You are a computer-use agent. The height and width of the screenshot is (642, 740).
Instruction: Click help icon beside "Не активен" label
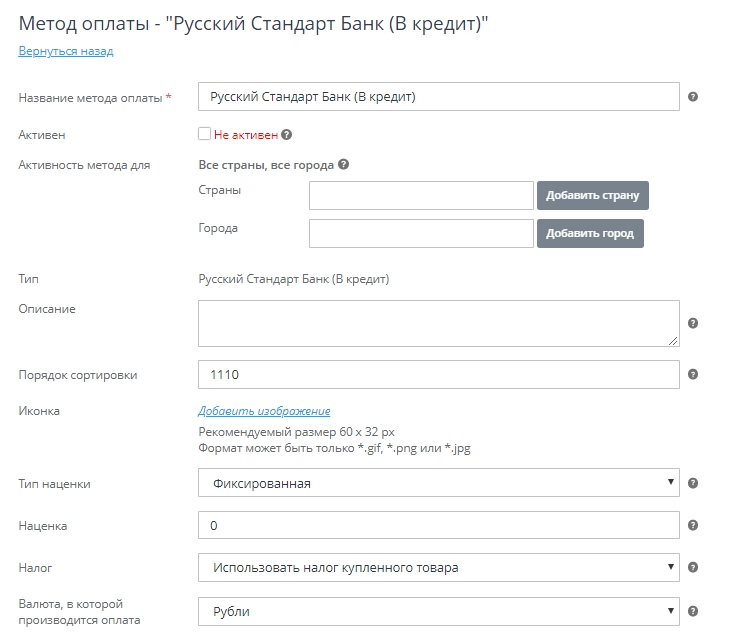(x=286, y=134)
